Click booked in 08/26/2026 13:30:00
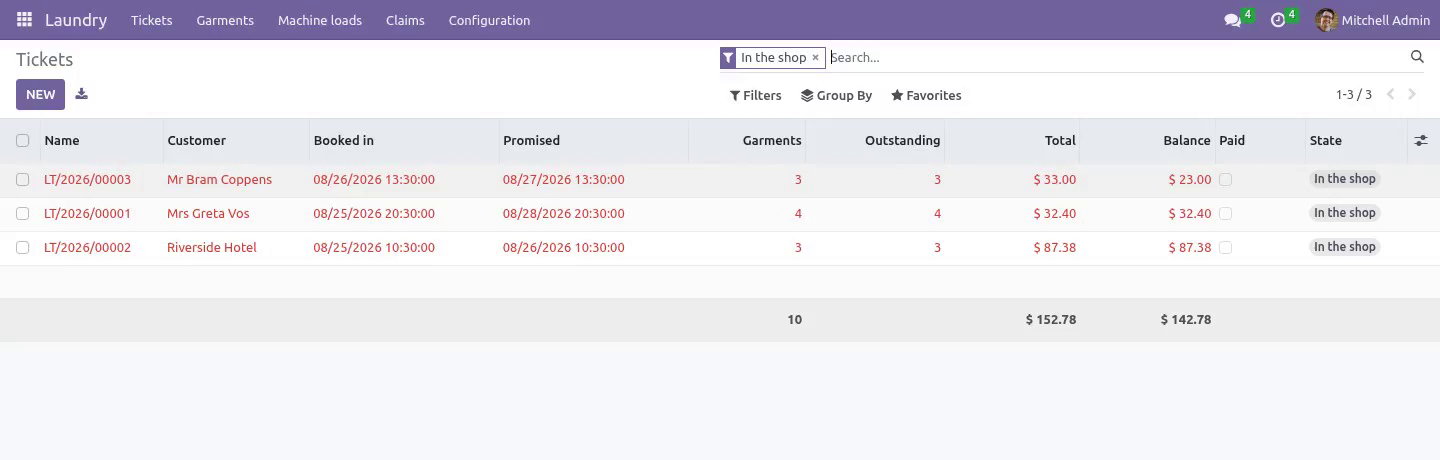1440x460 pixels. coord(374,180)
